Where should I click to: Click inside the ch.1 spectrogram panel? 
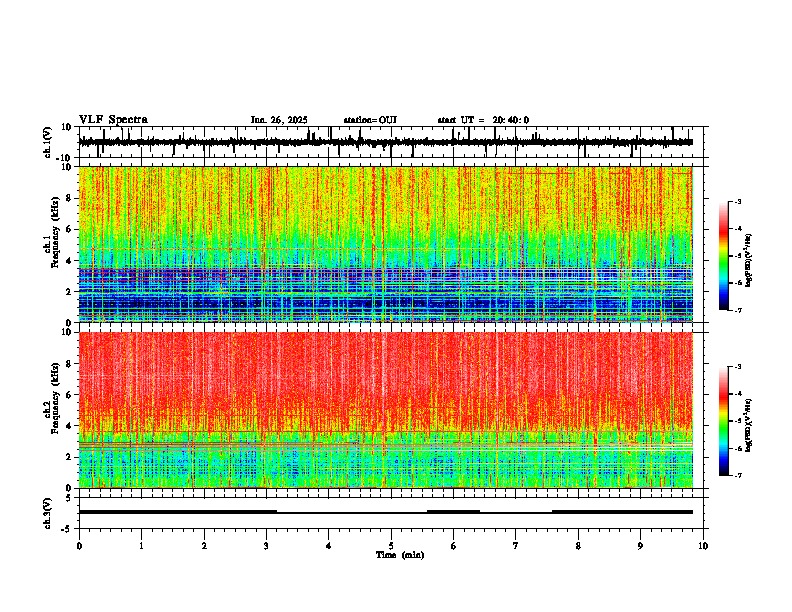[x=386, y=244]
